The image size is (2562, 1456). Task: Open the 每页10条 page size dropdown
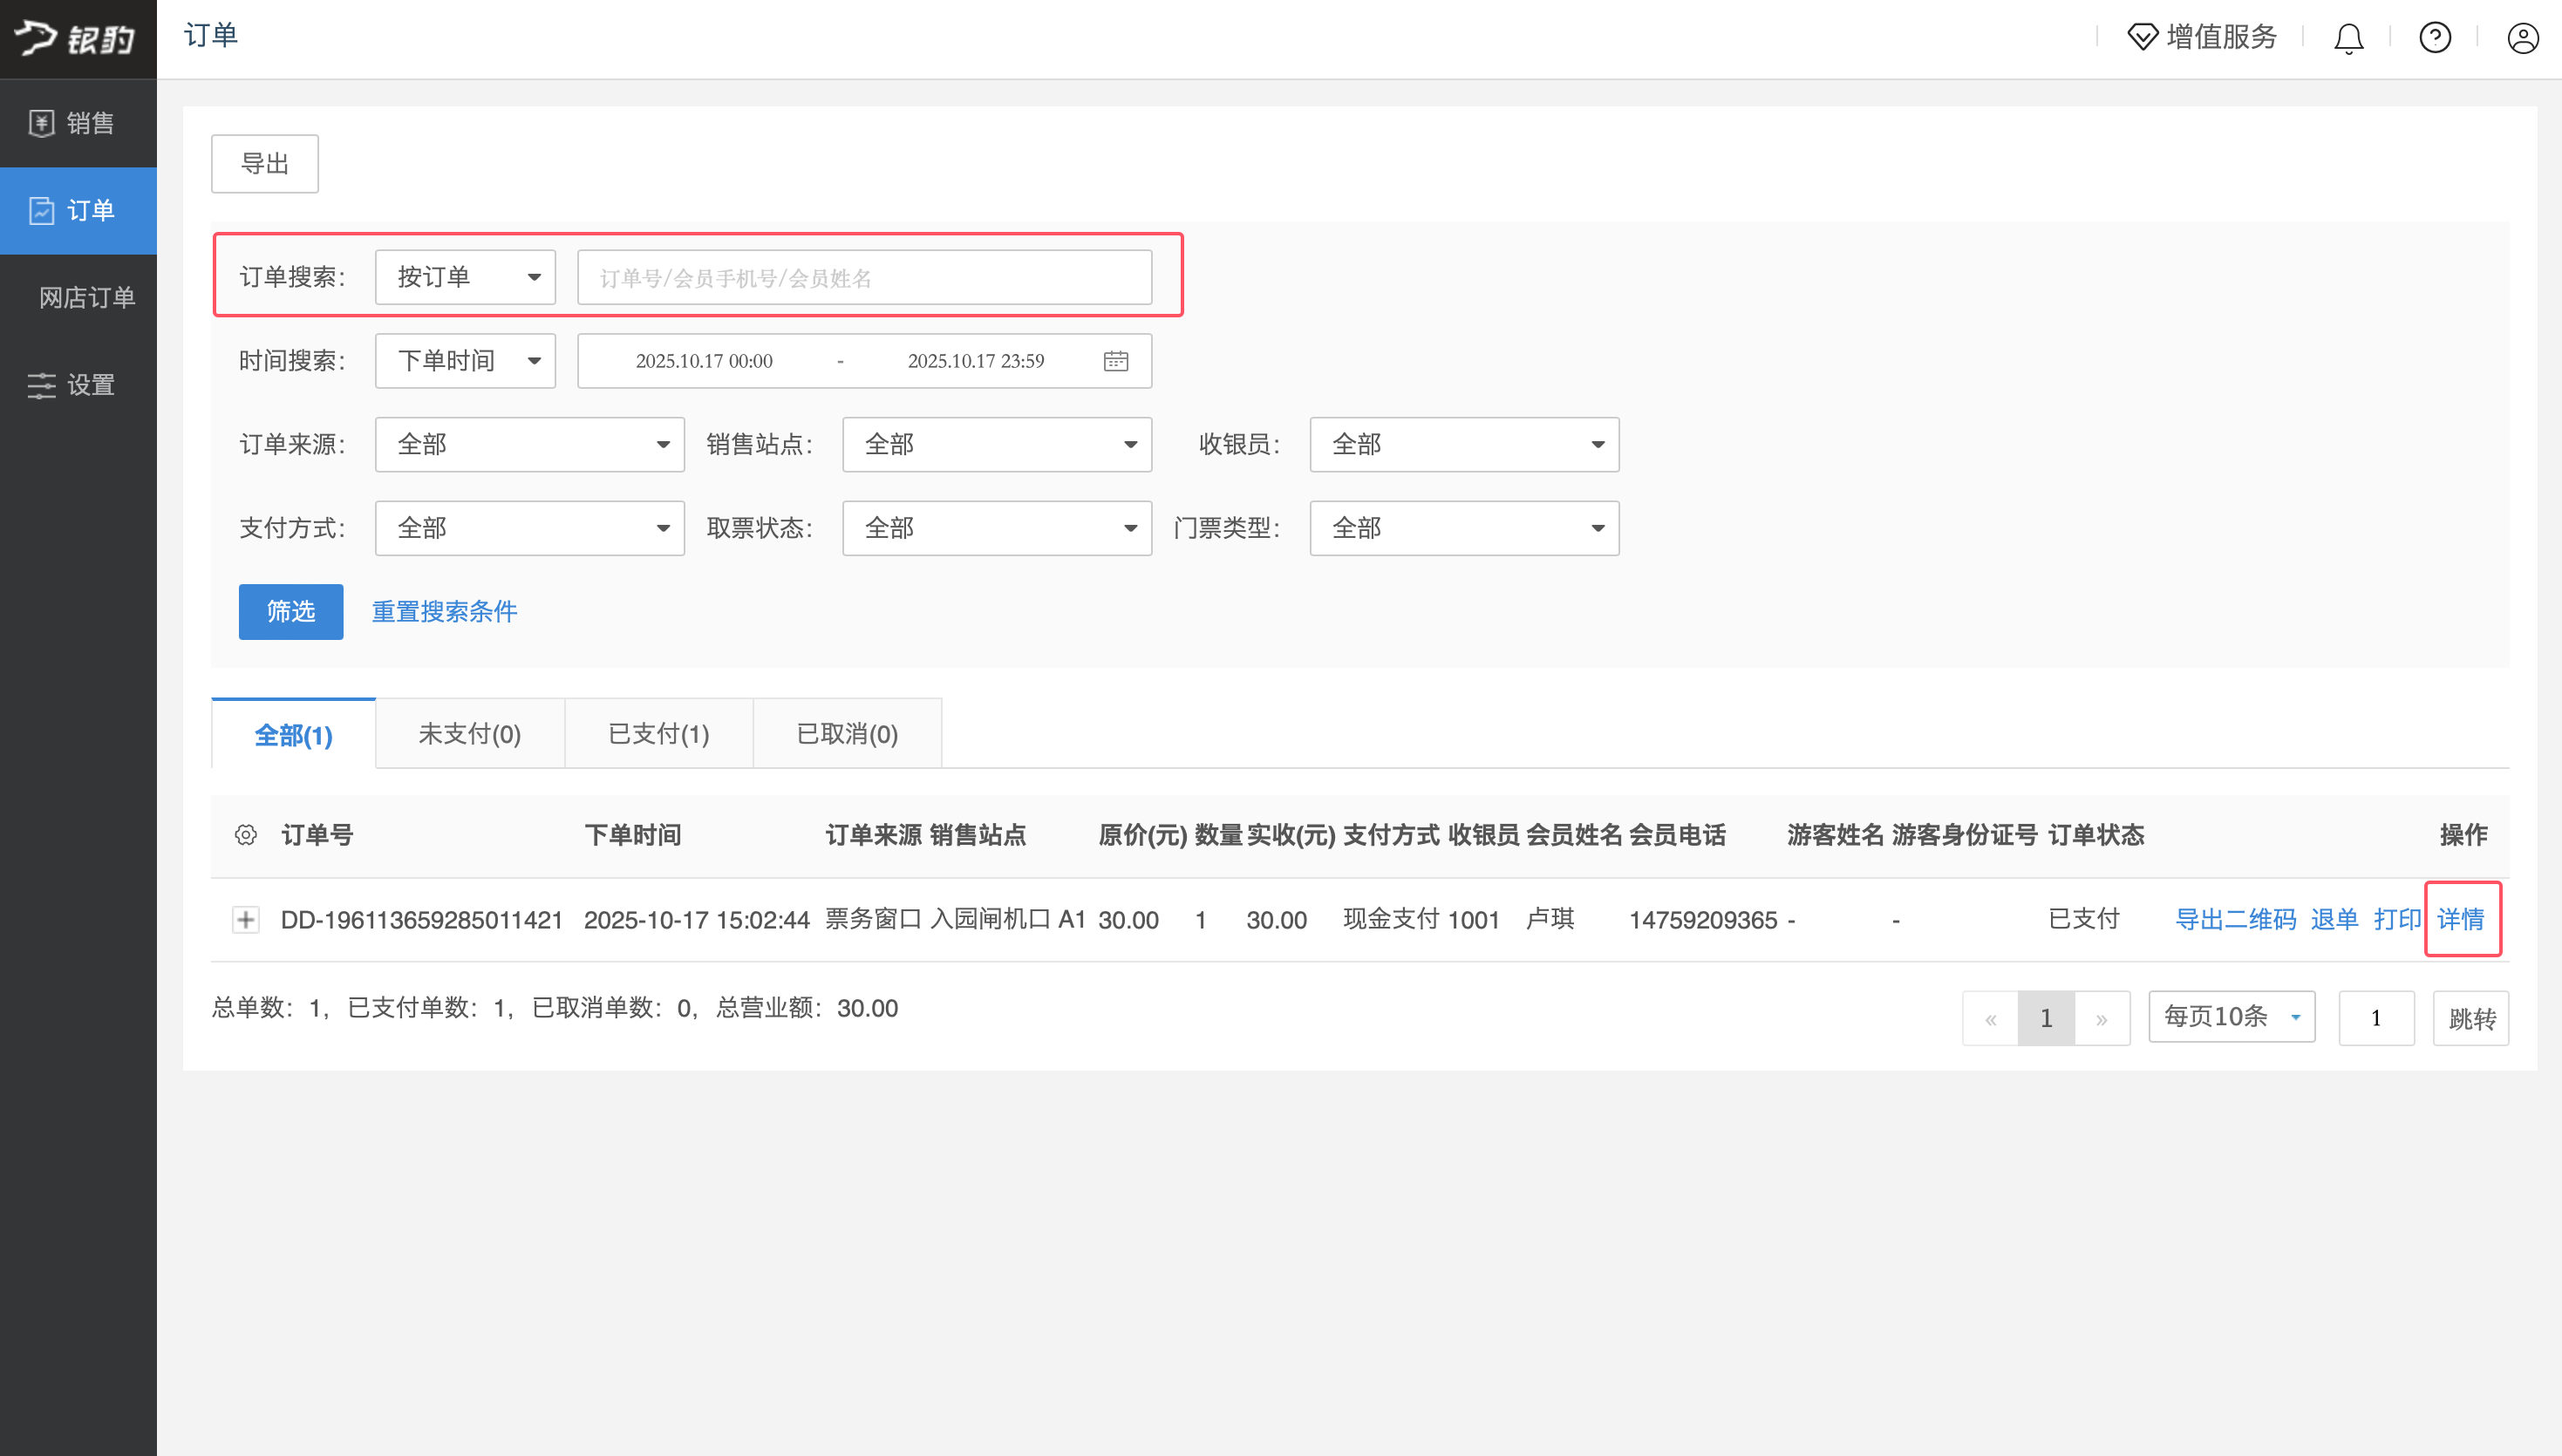2231,1017
